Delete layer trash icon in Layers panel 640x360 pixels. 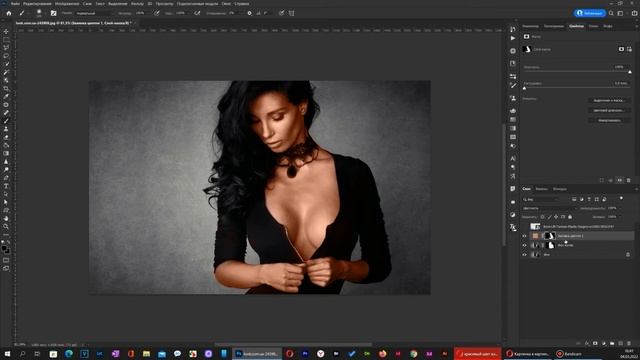click(629, 344)
